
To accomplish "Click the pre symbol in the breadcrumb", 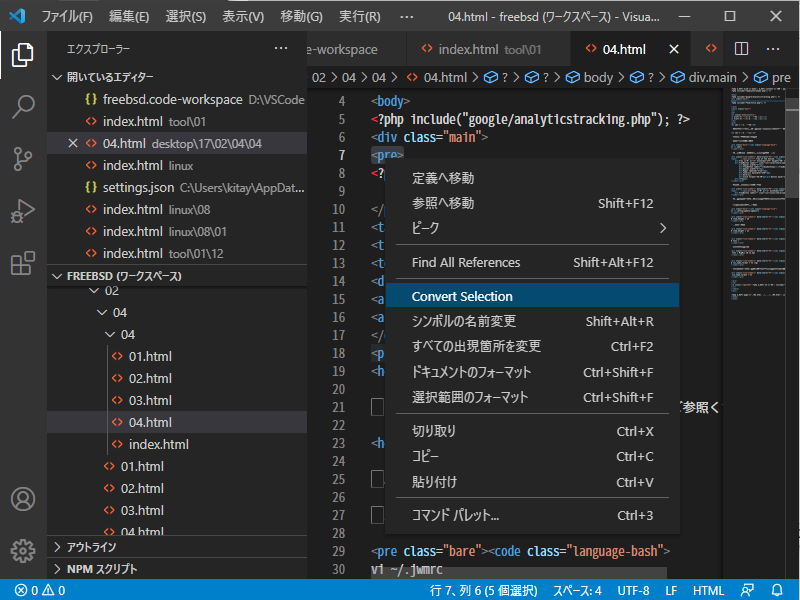I will click(772, 78).
